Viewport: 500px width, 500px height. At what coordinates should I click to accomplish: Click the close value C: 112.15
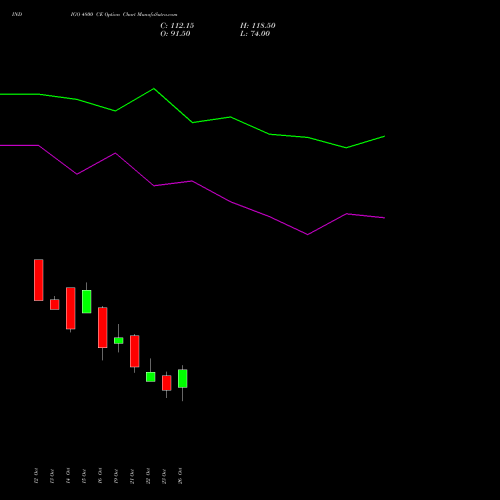(177, 26)
